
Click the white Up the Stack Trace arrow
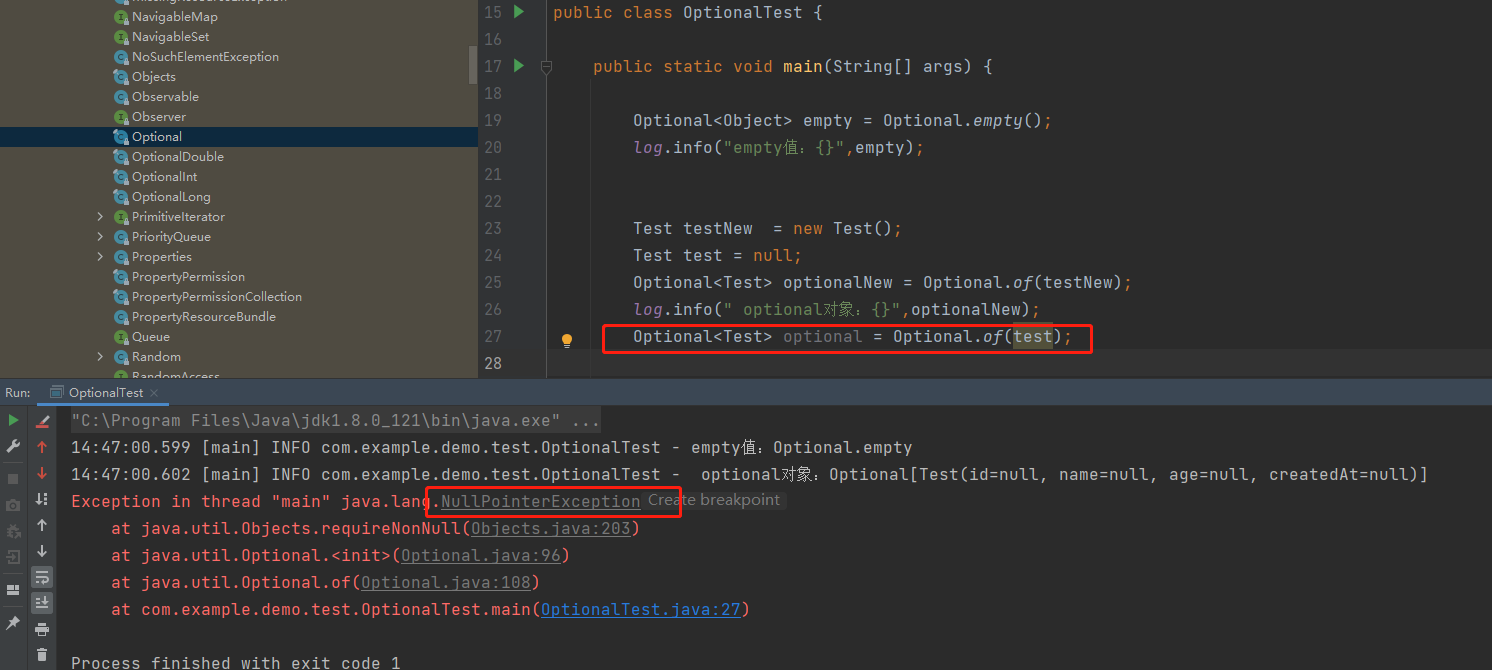tap(42, 525)
